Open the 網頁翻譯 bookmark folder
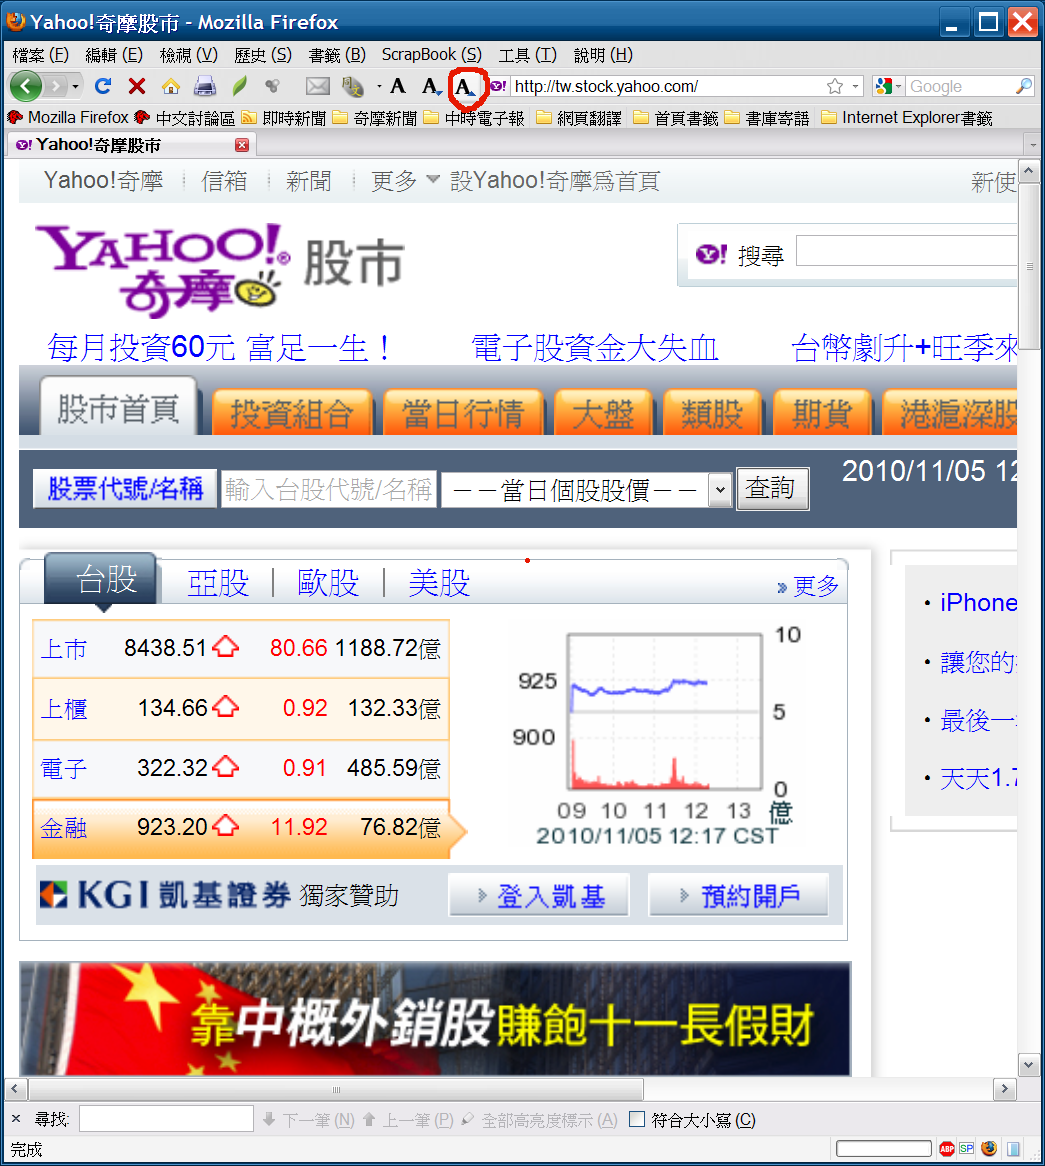1045x1166 pixels. tap(579, 118)
